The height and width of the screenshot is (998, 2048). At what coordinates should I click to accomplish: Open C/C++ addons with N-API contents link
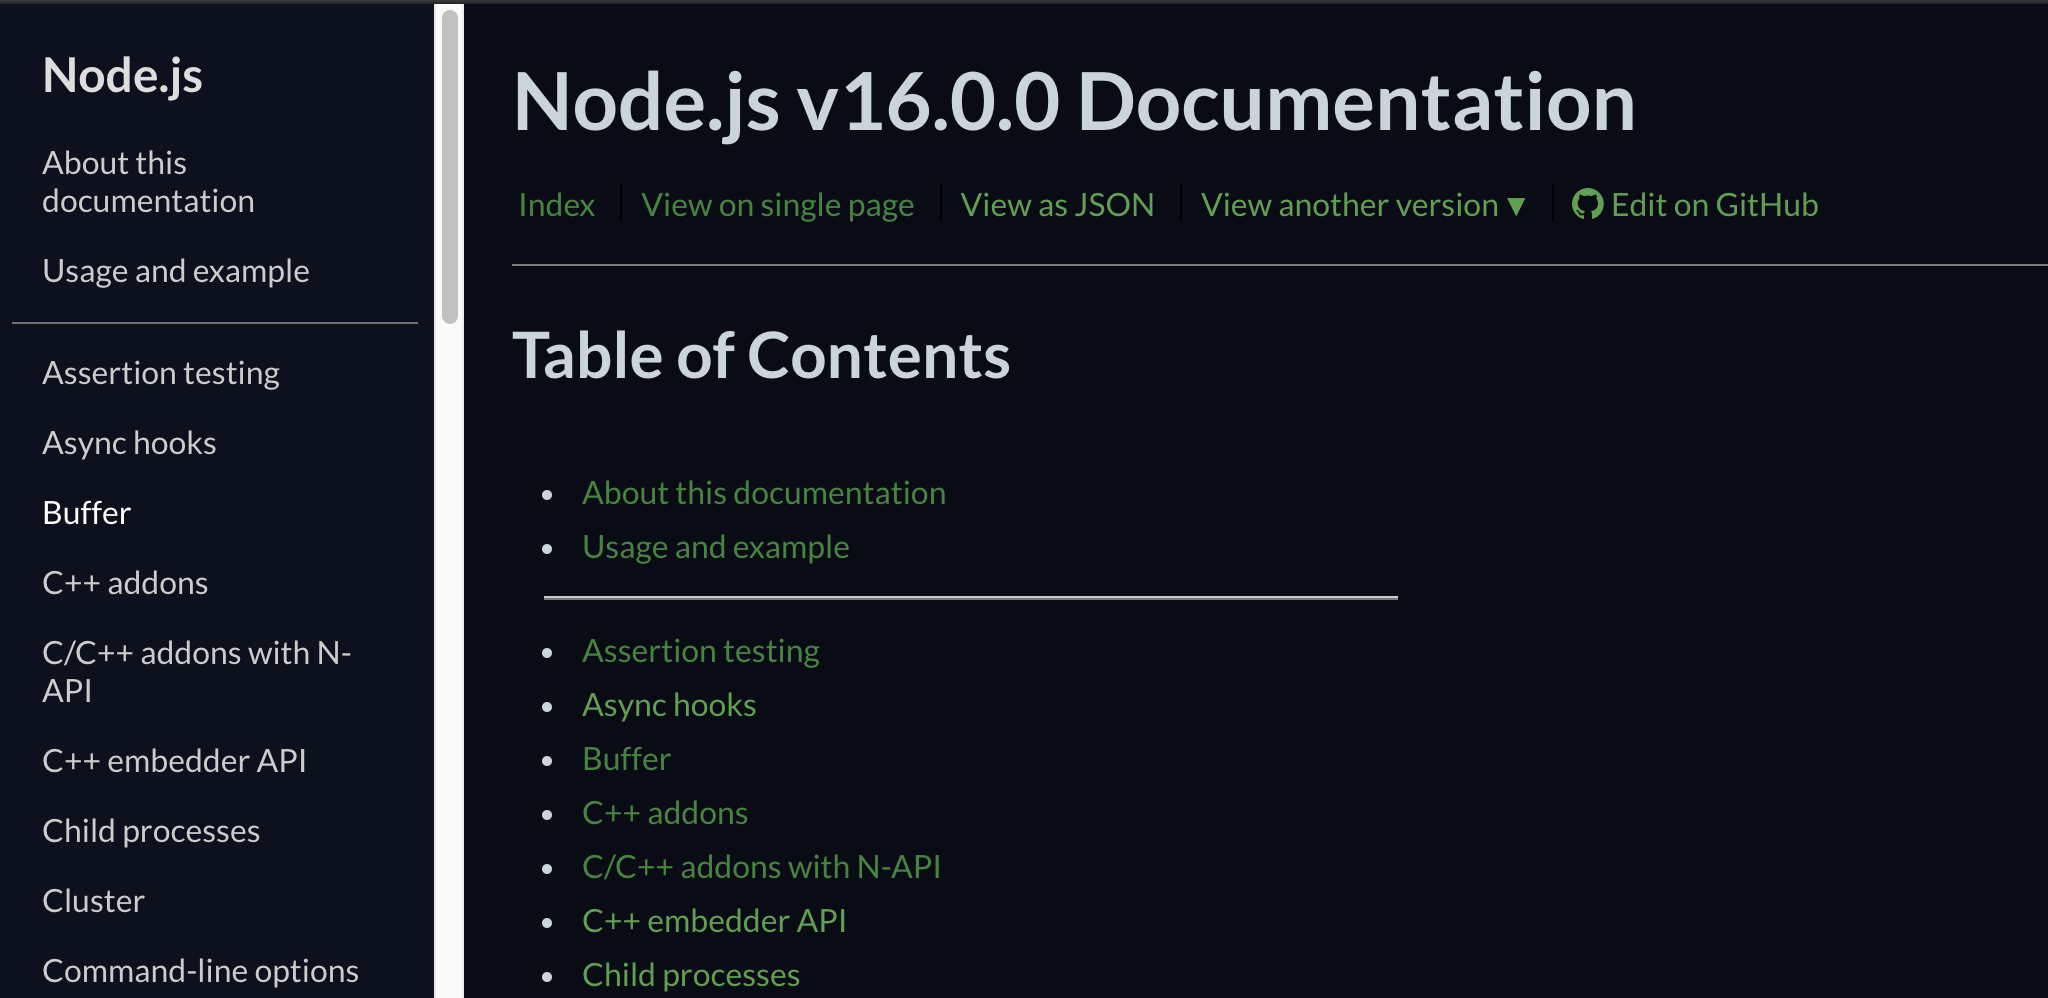tap(761, 867)
